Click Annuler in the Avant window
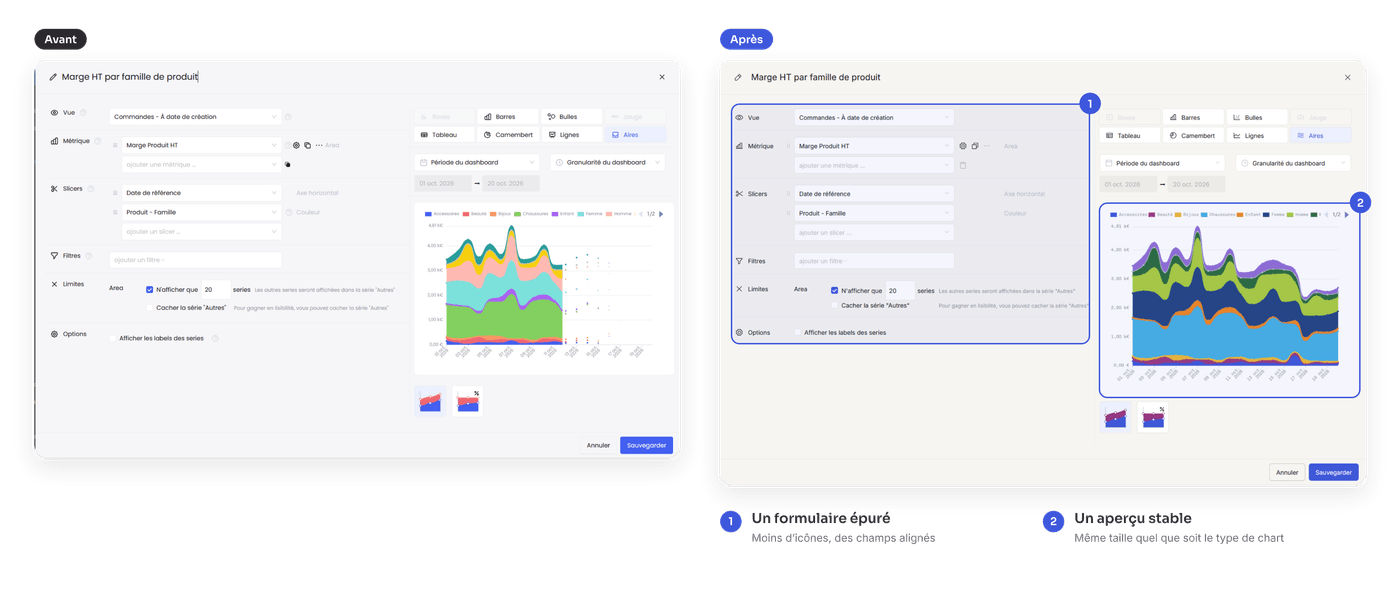The image size is (1400, 597). click(598, 445)
